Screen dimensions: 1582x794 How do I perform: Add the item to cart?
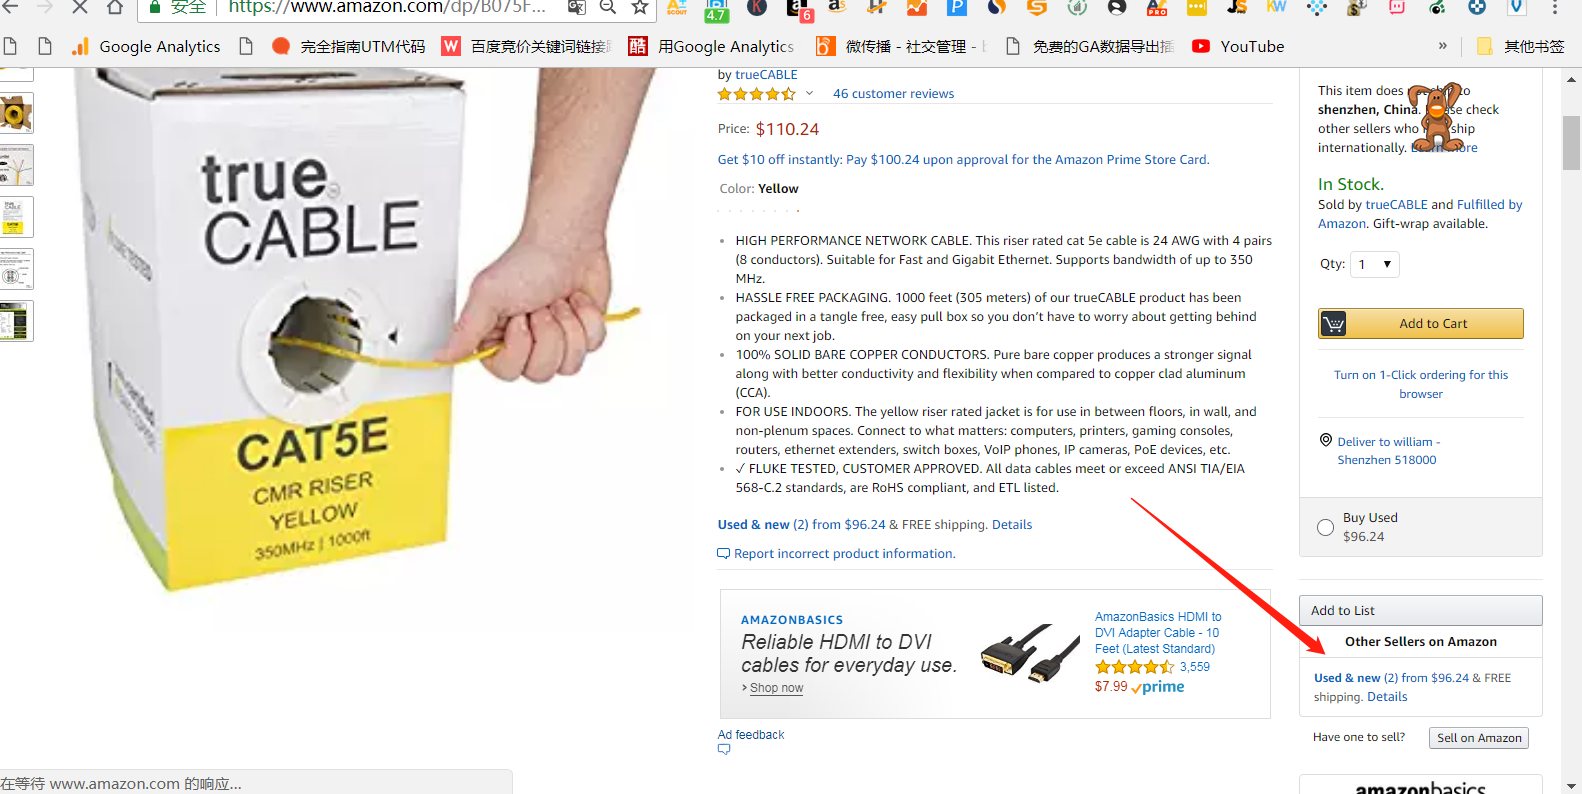1420,324
